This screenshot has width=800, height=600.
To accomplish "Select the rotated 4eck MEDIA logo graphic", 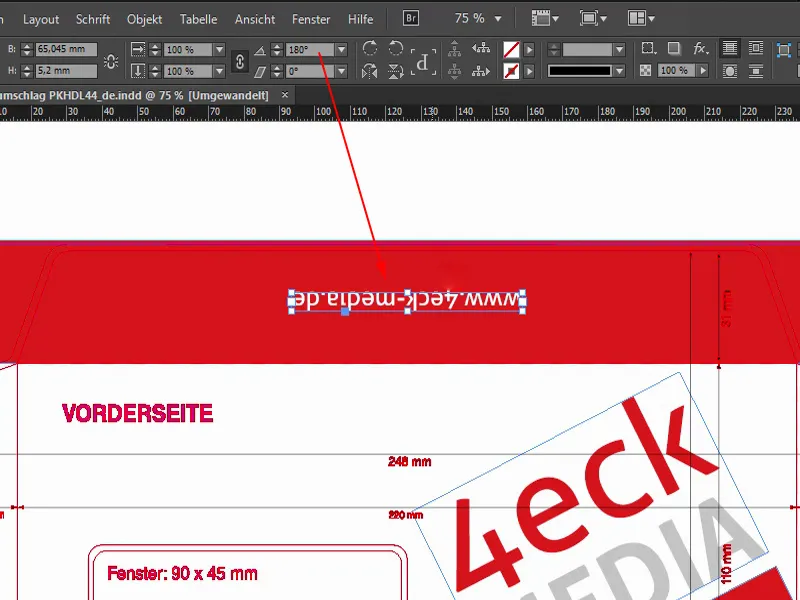I will point(589,490).
